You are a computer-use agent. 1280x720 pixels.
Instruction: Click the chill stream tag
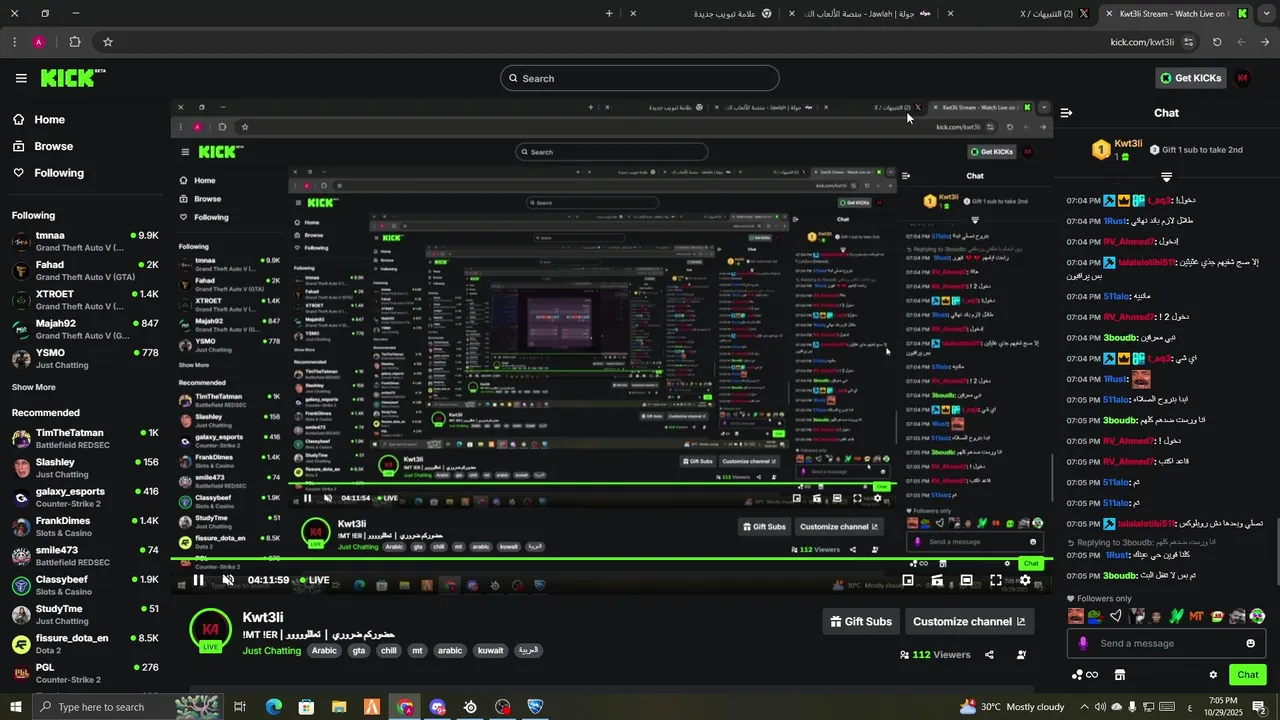click(x=389, y=651)
